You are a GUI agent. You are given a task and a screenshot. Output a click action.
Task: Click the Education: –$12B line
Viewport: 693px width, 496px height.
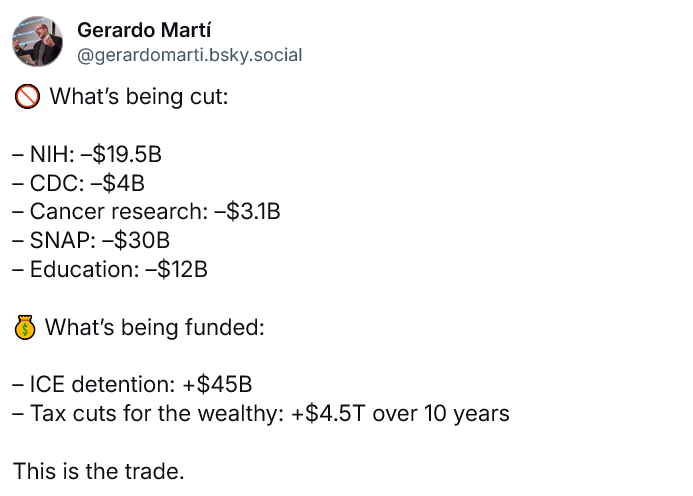point(110,270)
